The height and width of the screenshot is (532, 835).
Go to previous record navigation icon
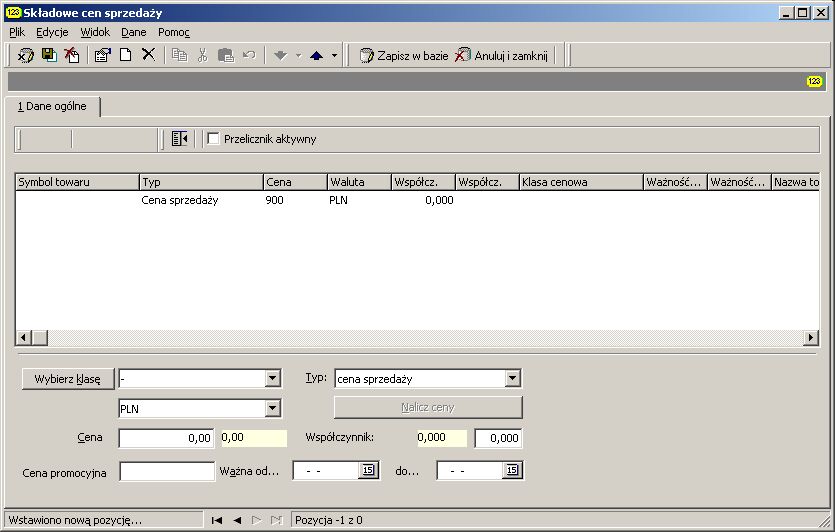pyautogui.click(x=237, y=520)
